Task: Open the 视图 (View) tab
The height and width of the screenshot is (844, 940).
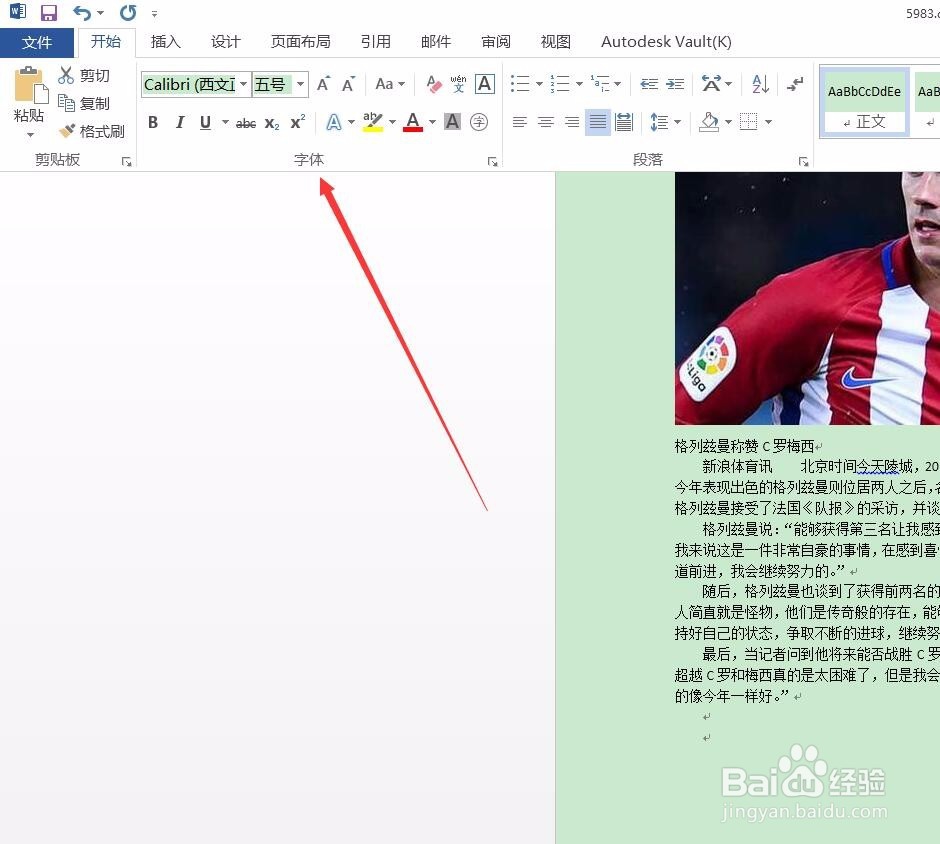Action: click(556, 42)
